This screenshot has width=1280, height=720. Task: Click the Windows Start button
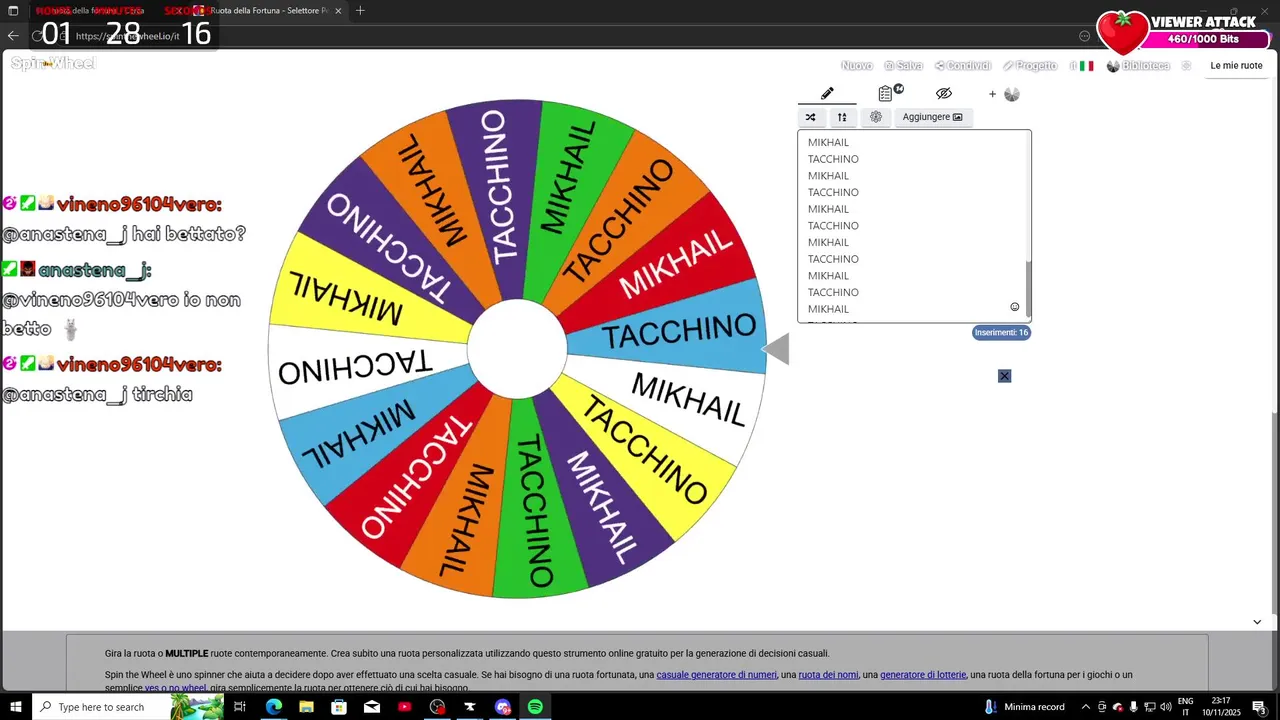[16, 707]
